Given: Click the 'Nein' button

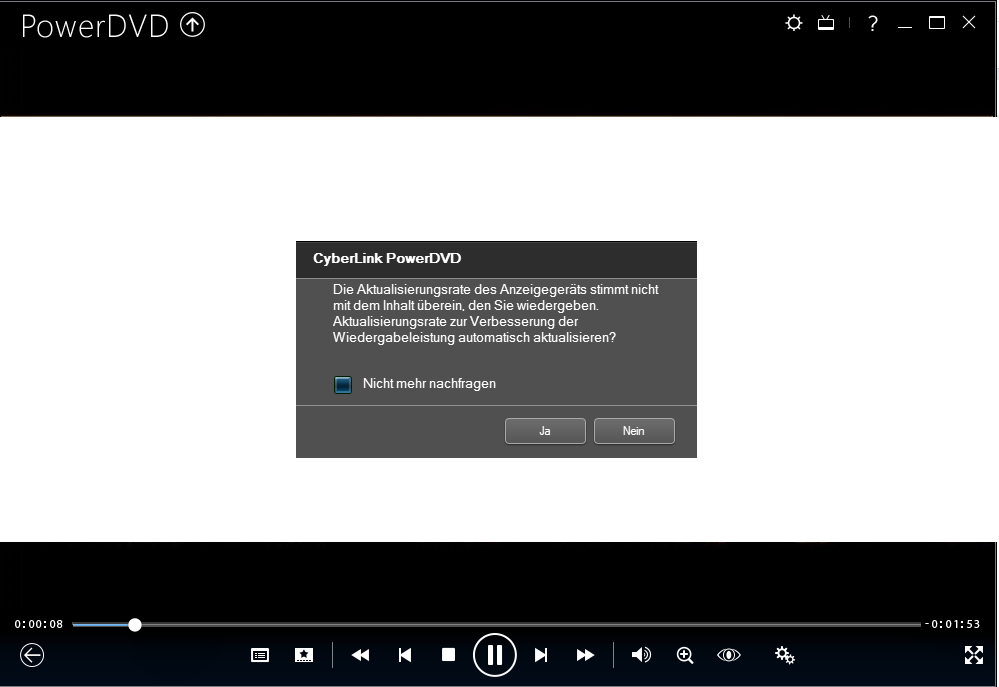Looking at the screenshot, I should (634, 431).
